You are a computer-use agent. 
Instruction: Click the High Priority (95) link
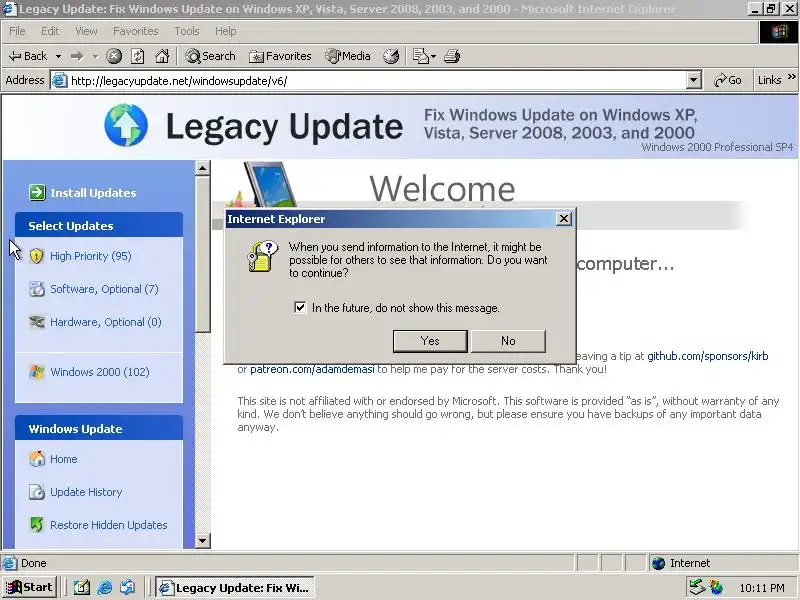point(90,256)
